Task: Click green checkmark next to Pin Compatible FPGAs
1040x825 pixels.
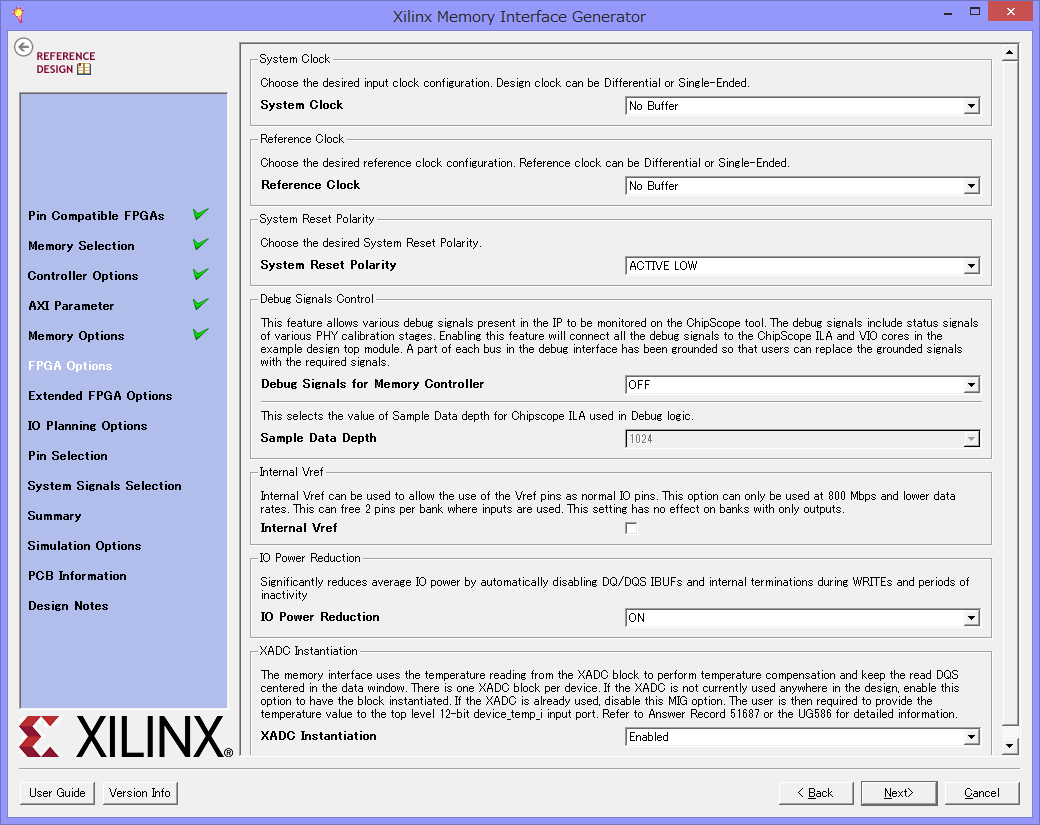Action: [201, 214]
